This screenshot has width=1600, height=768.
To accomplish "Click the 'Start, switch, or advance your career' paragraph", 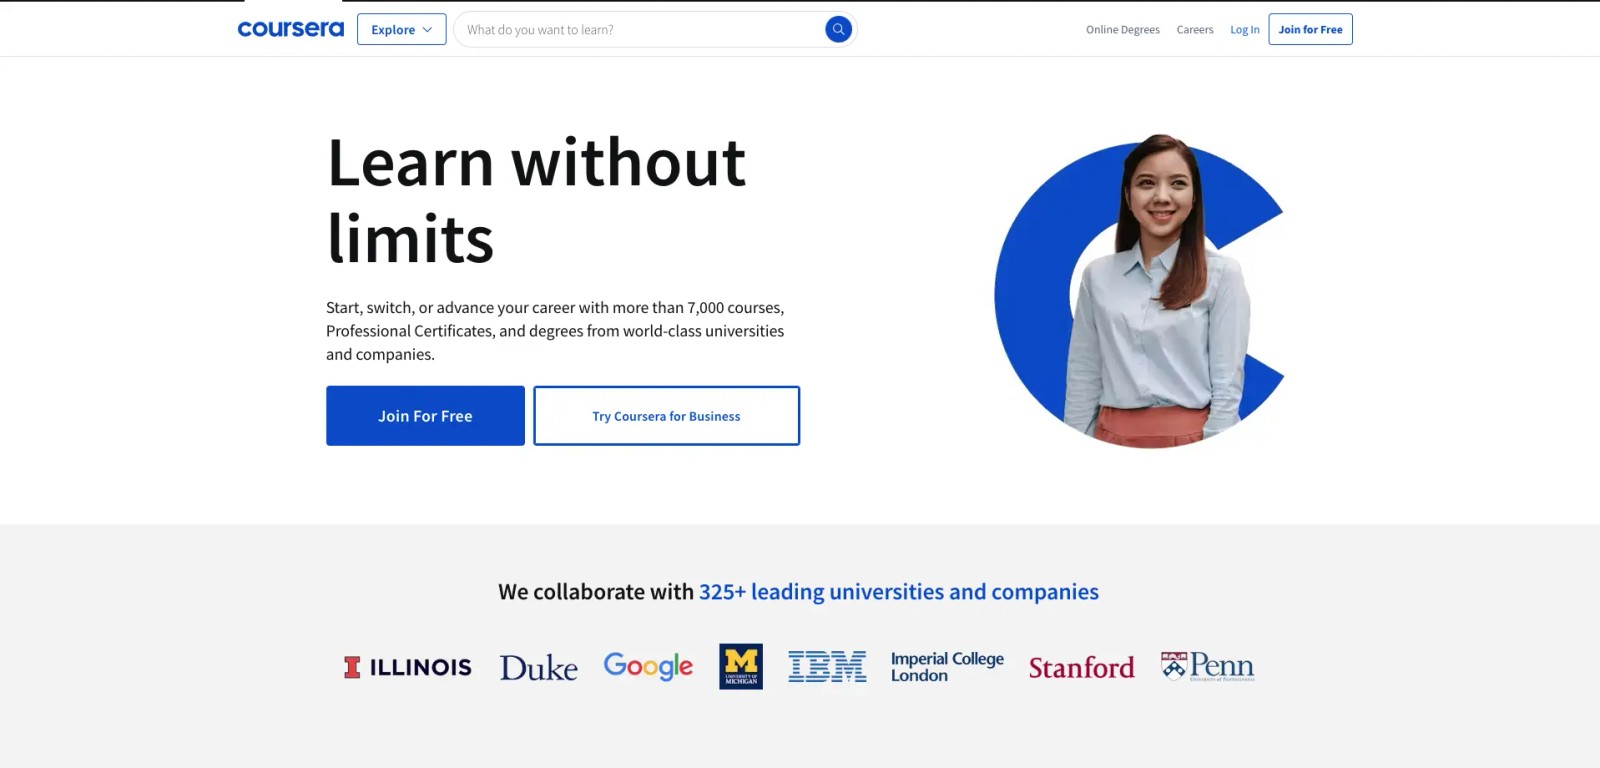I will pyautogui.click(x=555, y=331).
